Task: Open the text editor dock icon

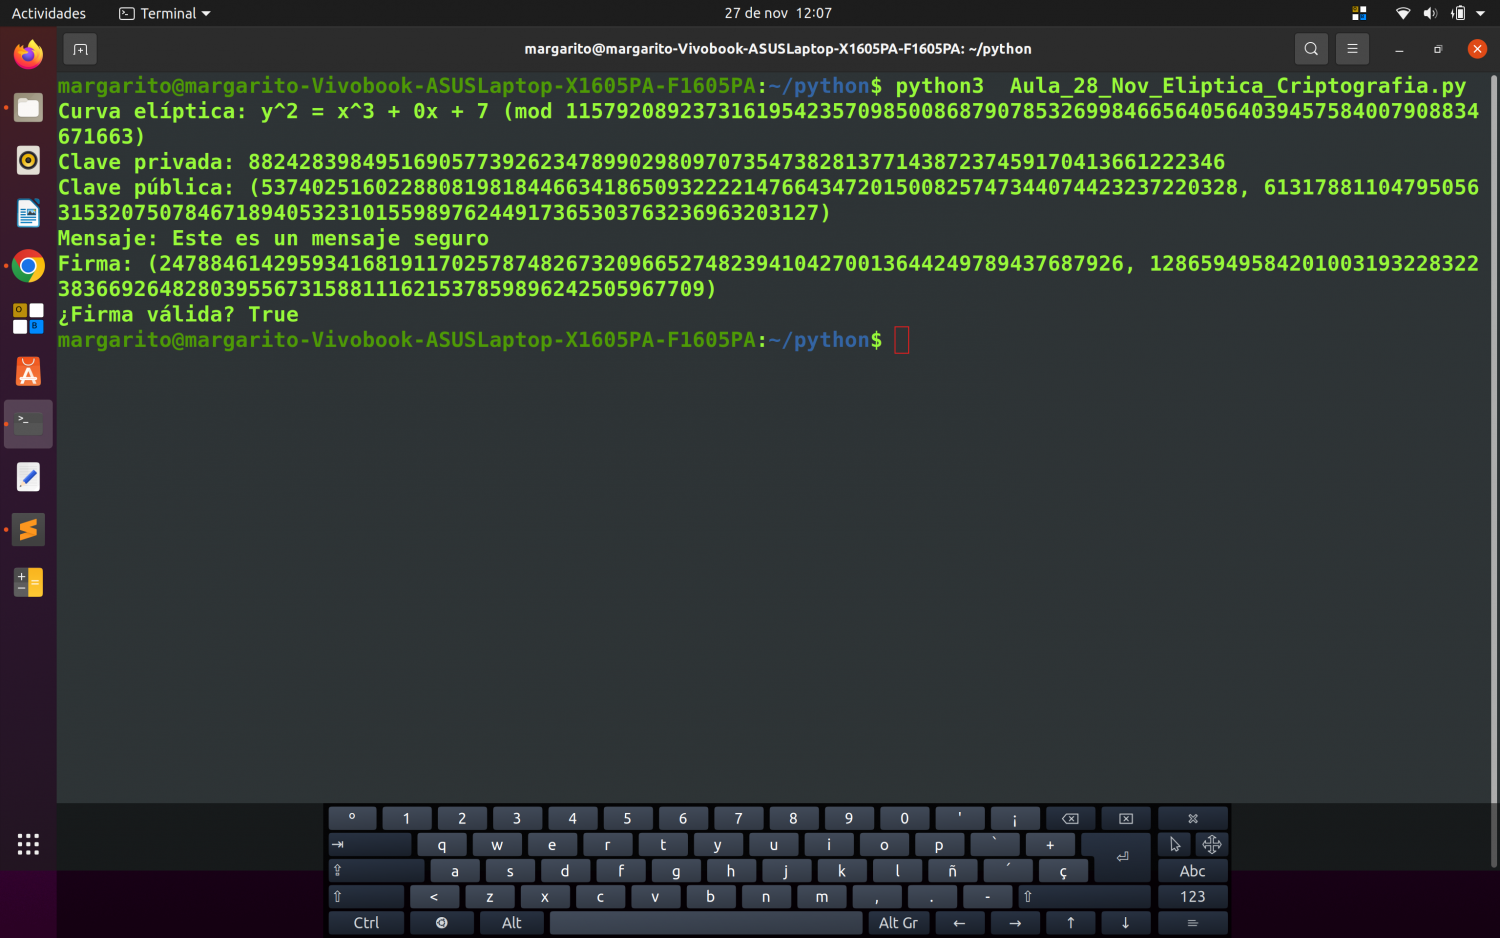Action: point(28,477)
